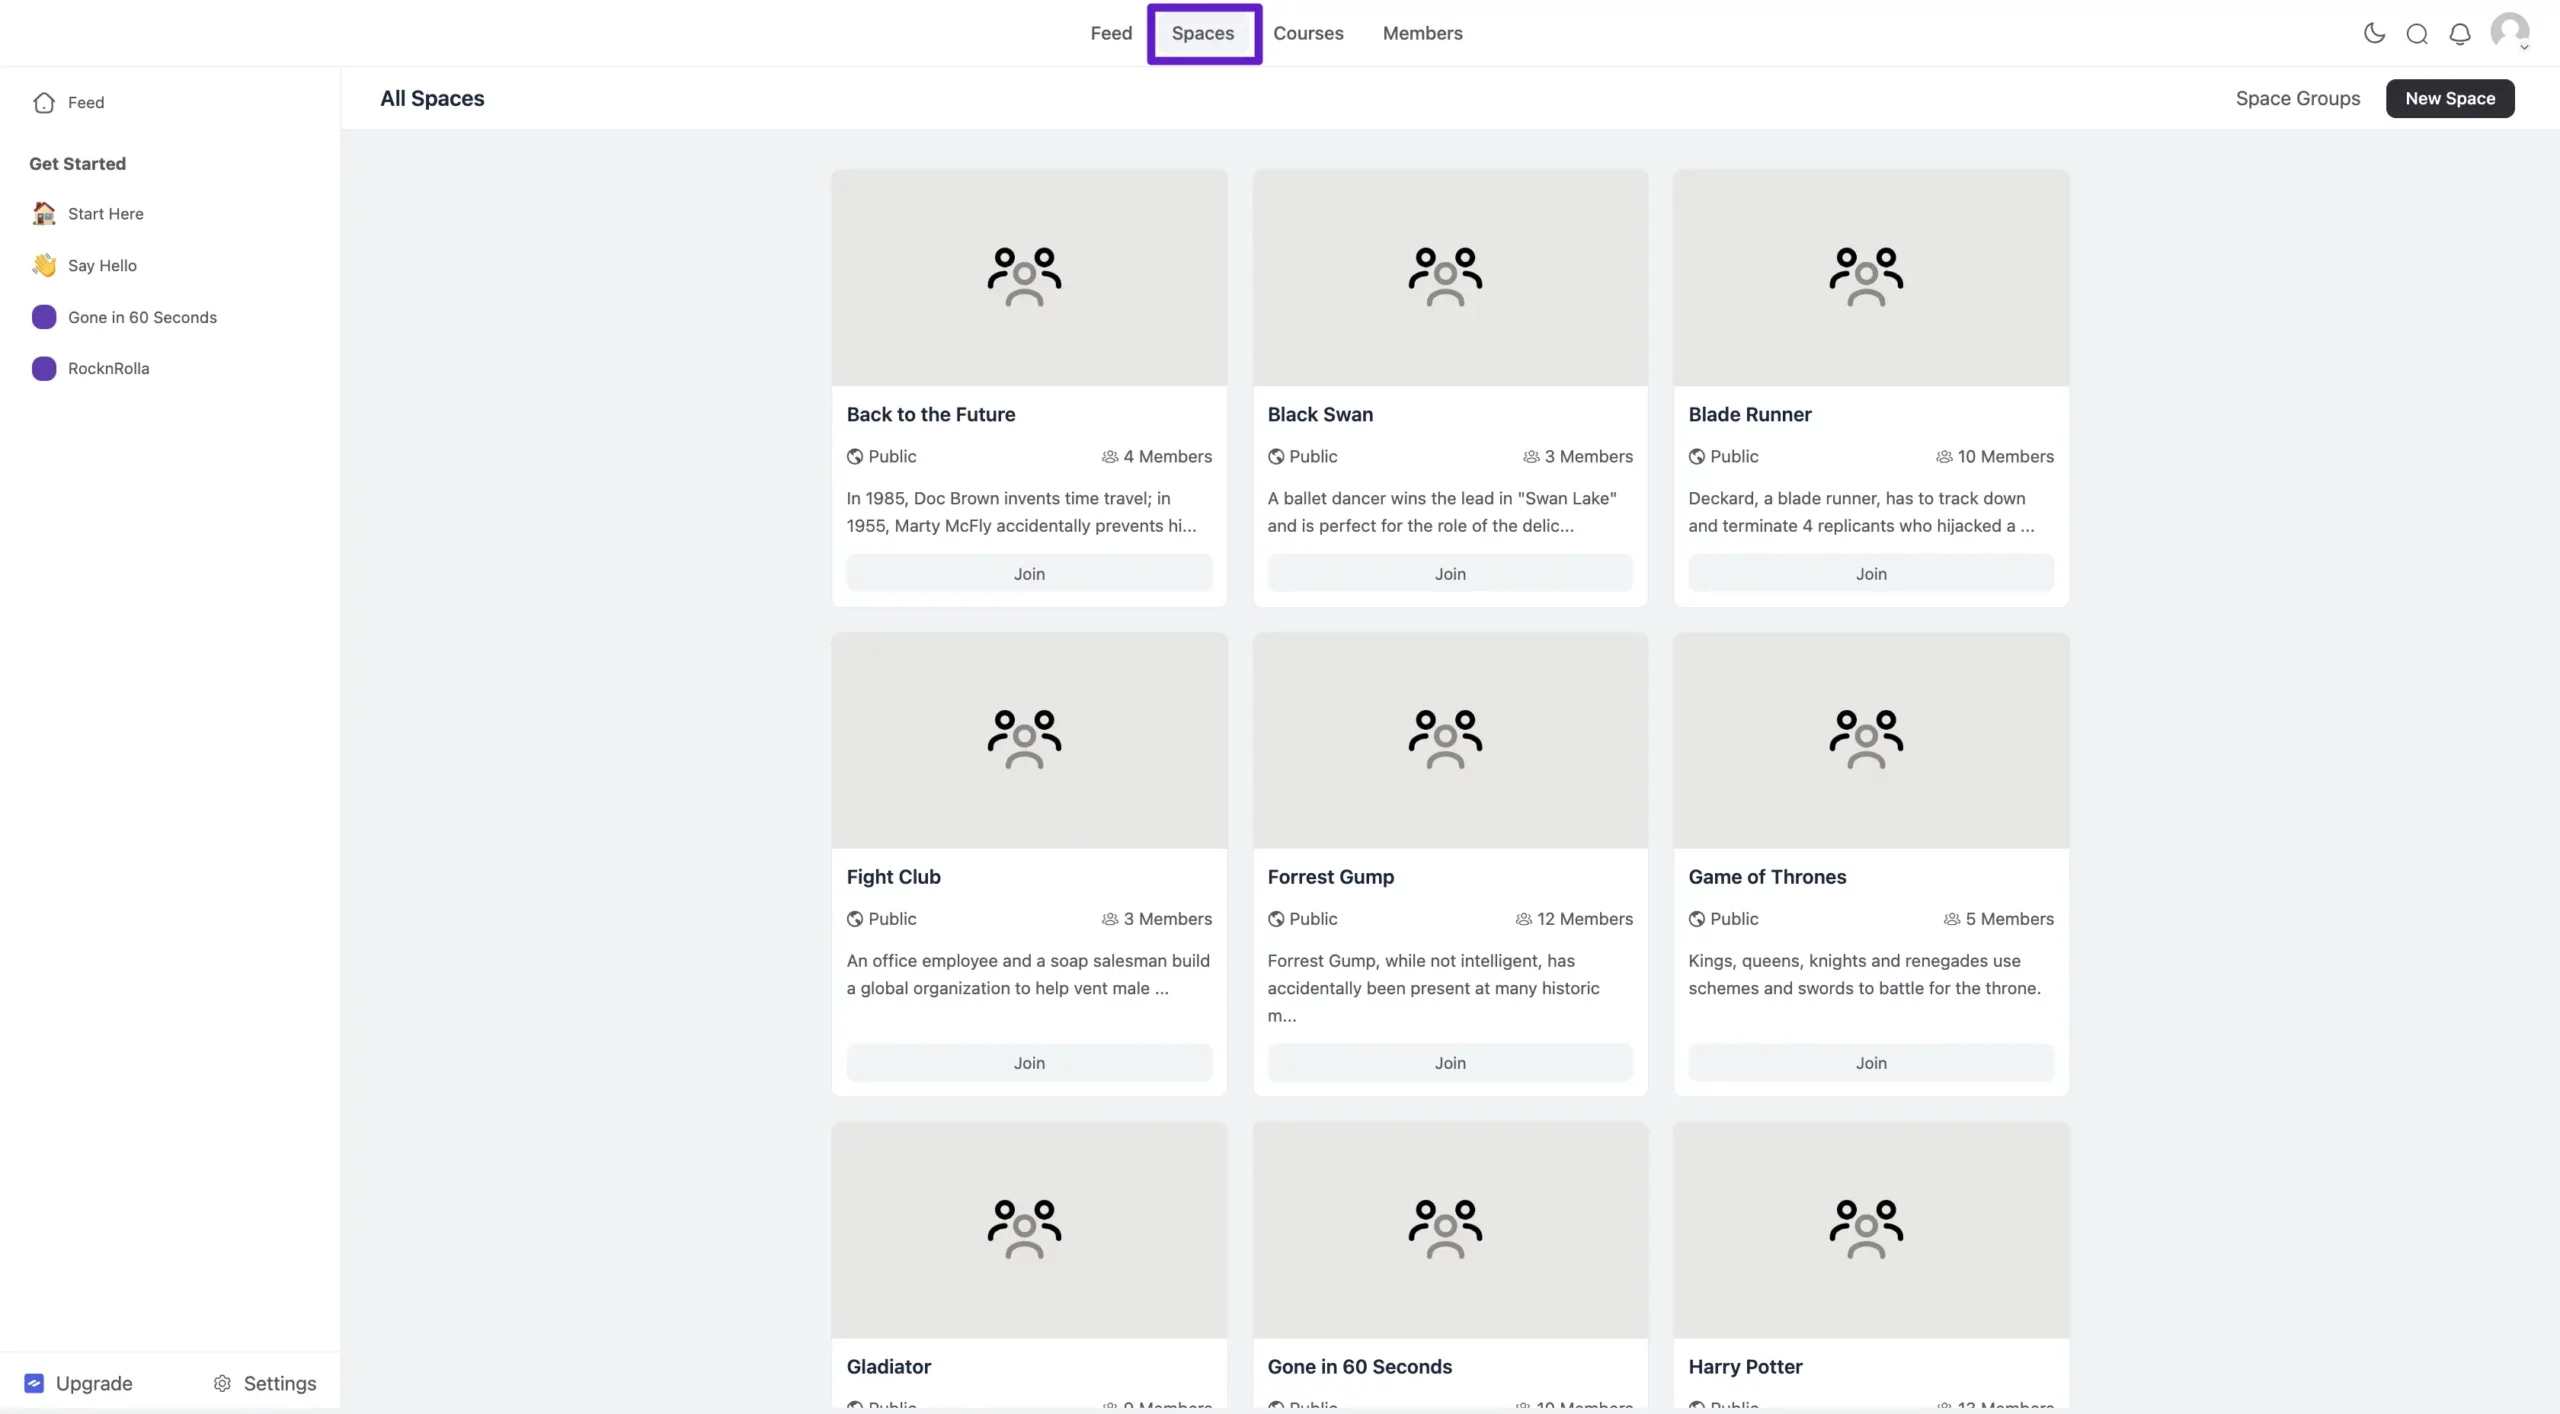
Task: Click members icon on Black Swan card
Action: coord(1531,456)
